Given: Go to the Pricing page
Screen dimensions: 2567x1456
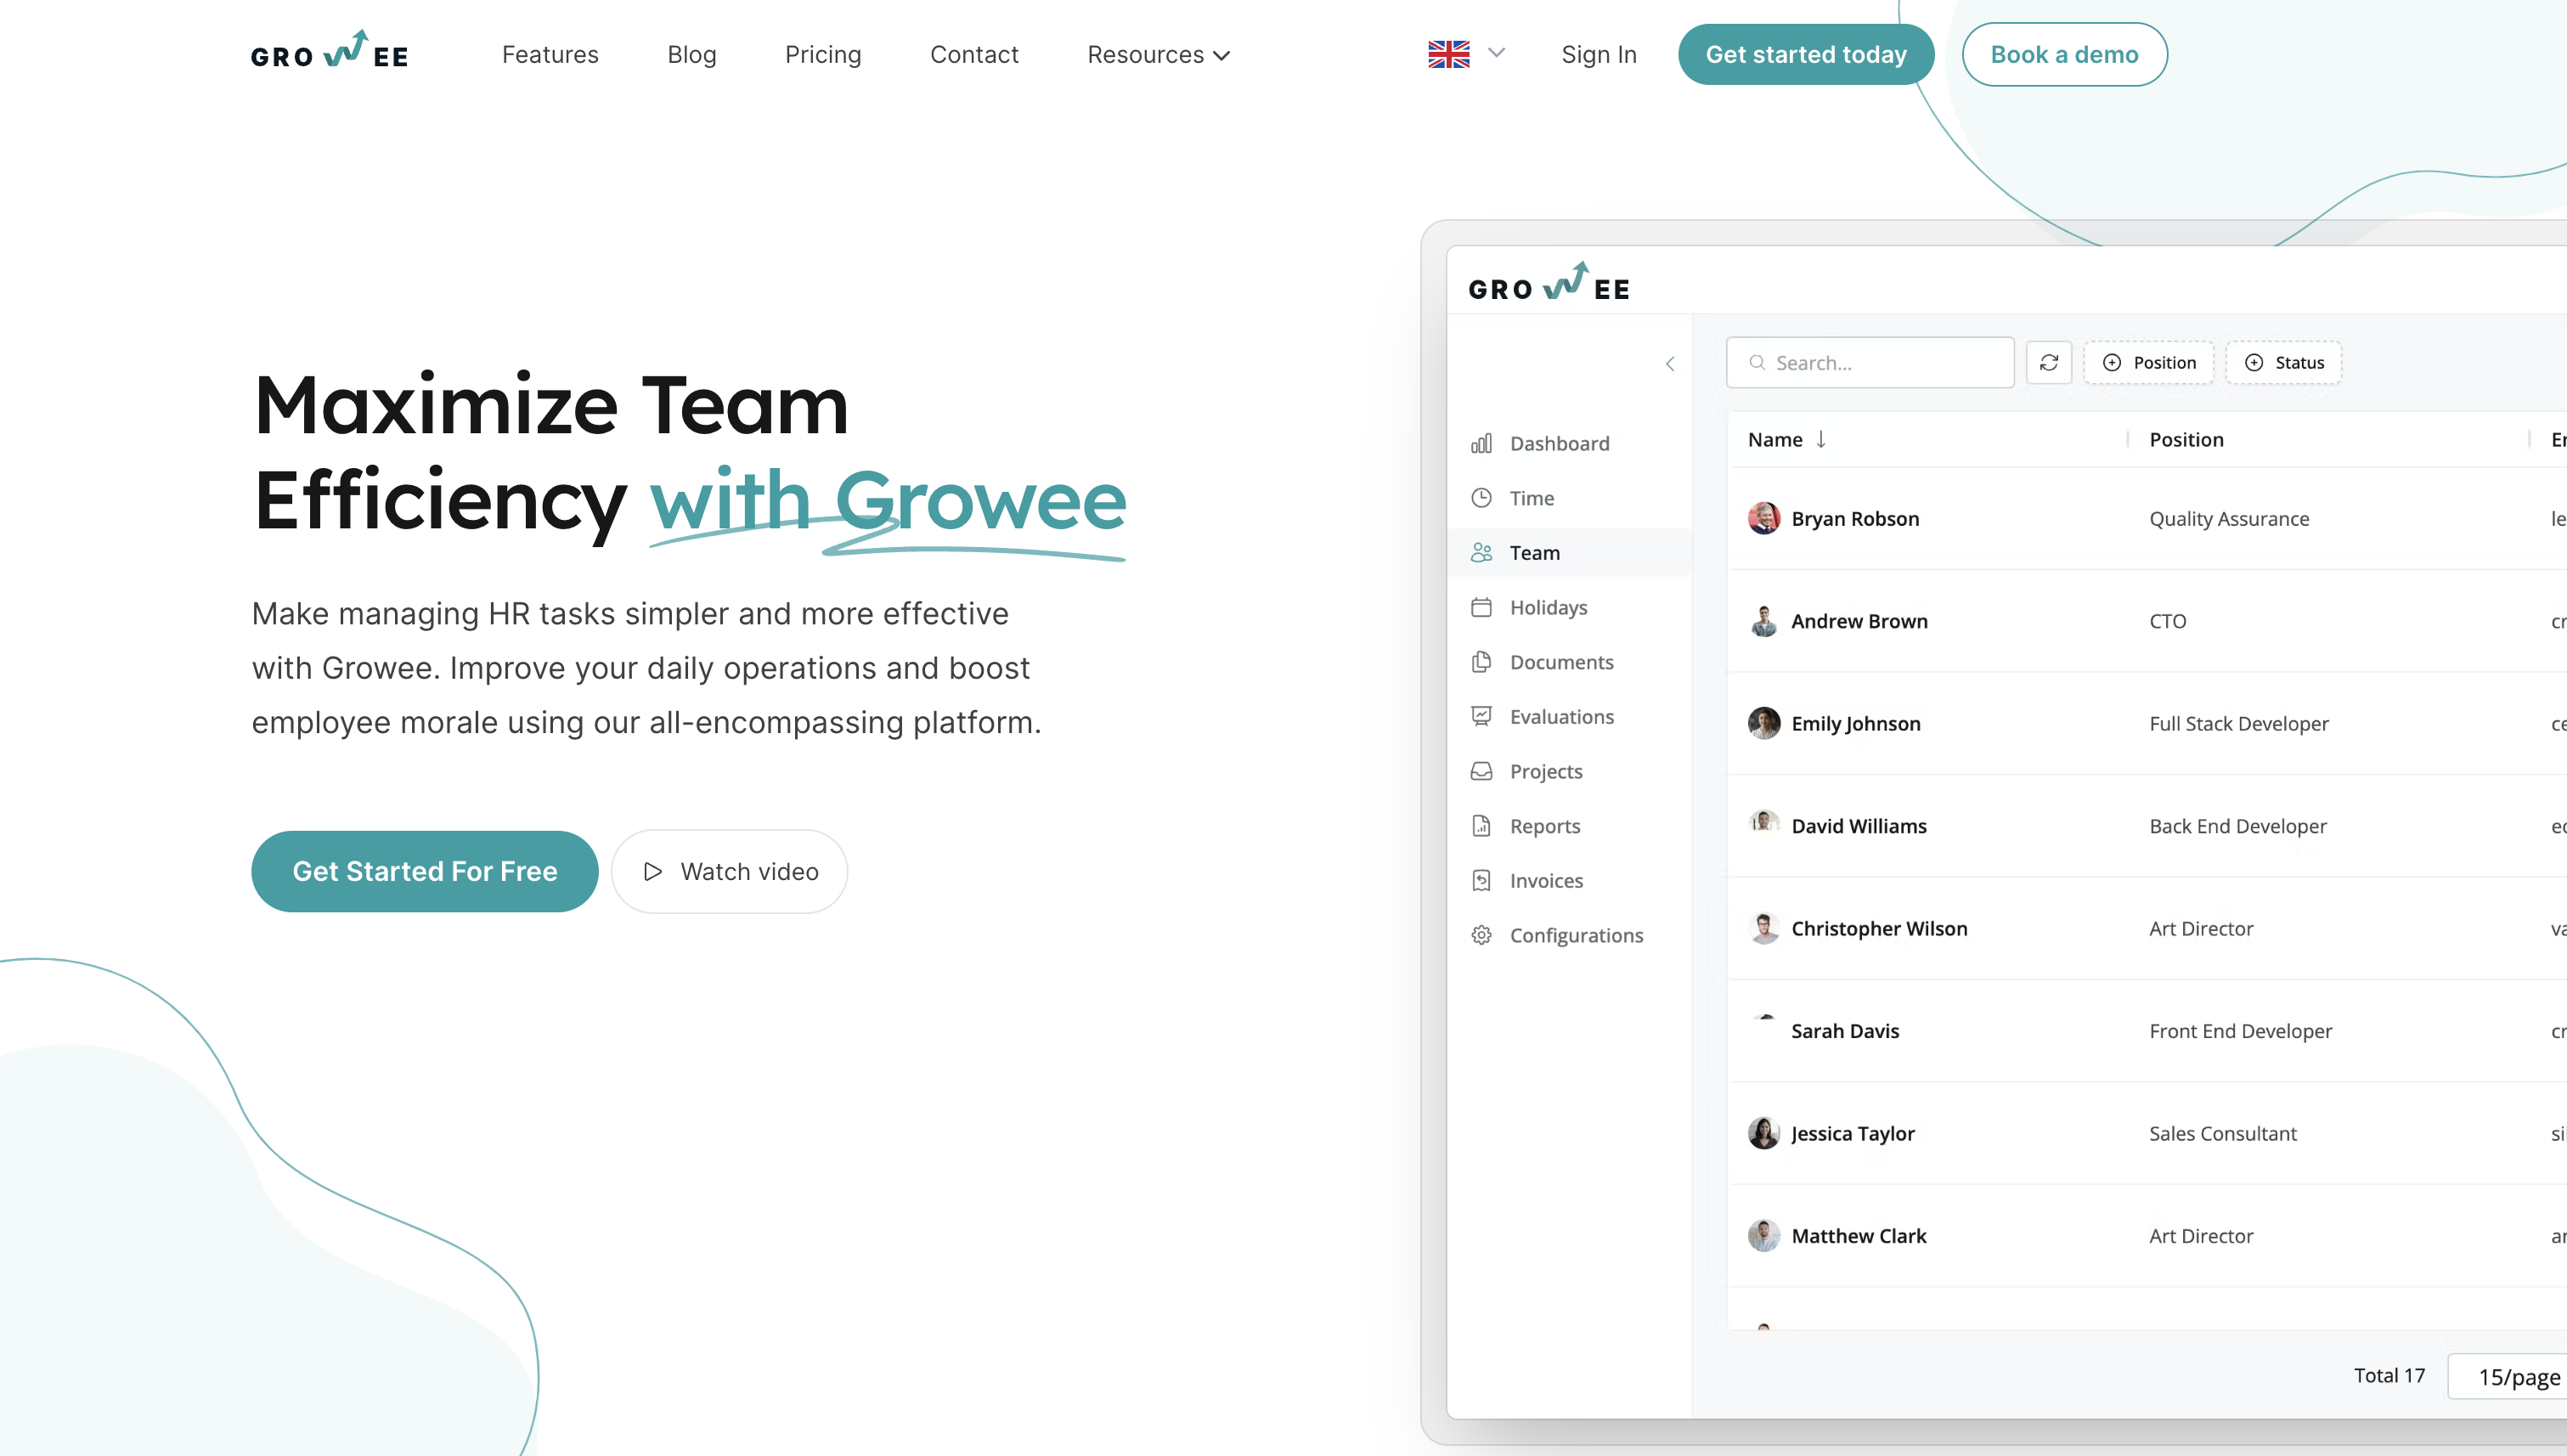Looking at the screenshot, I should coord(823,55).
